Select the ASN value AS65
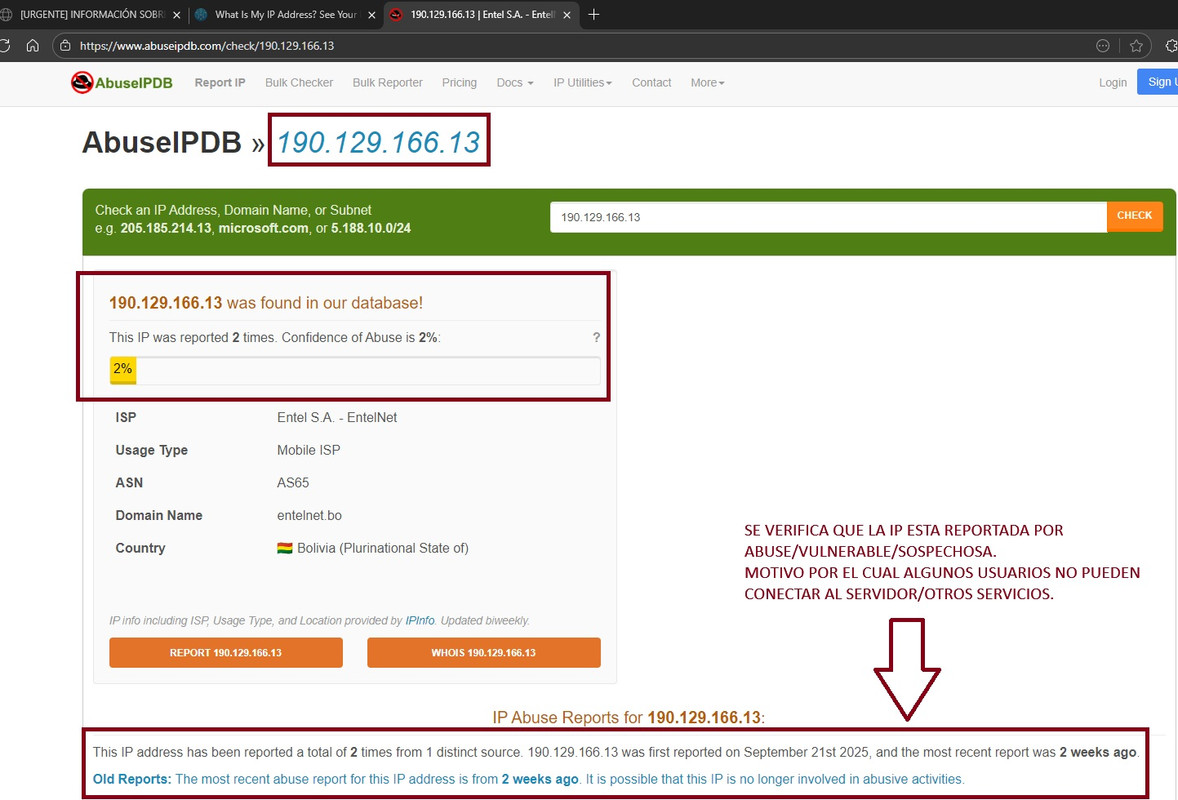Viewport: 1178px width, 800px height. 293,483
